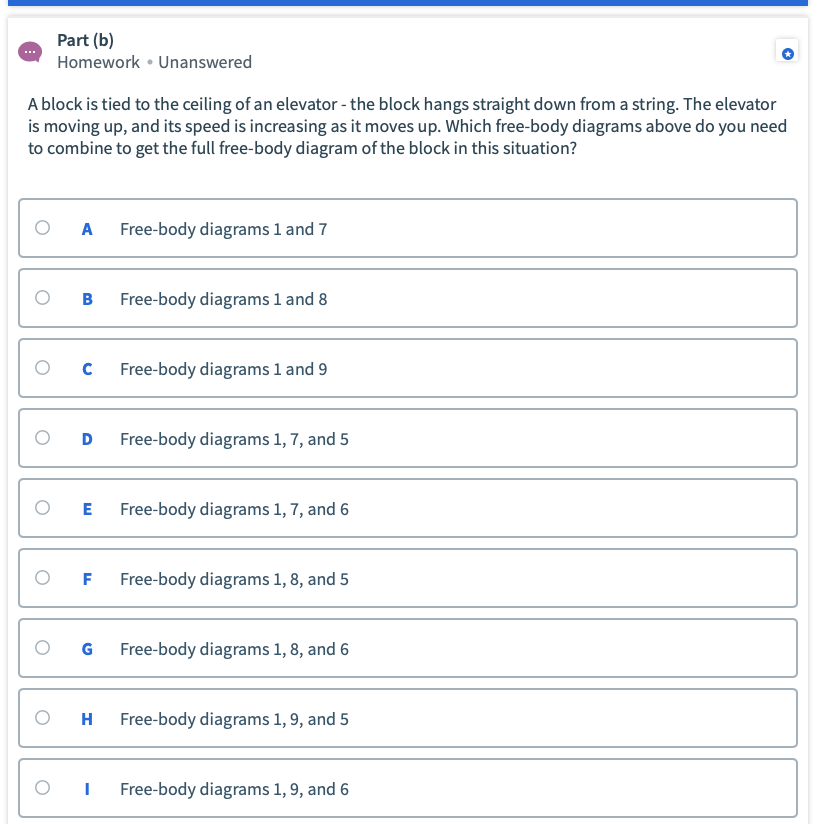Choose answer 'Free-body diagrams 1 and 9'
The width and height of the screenshot is (820, 824).
click(408, 368)
